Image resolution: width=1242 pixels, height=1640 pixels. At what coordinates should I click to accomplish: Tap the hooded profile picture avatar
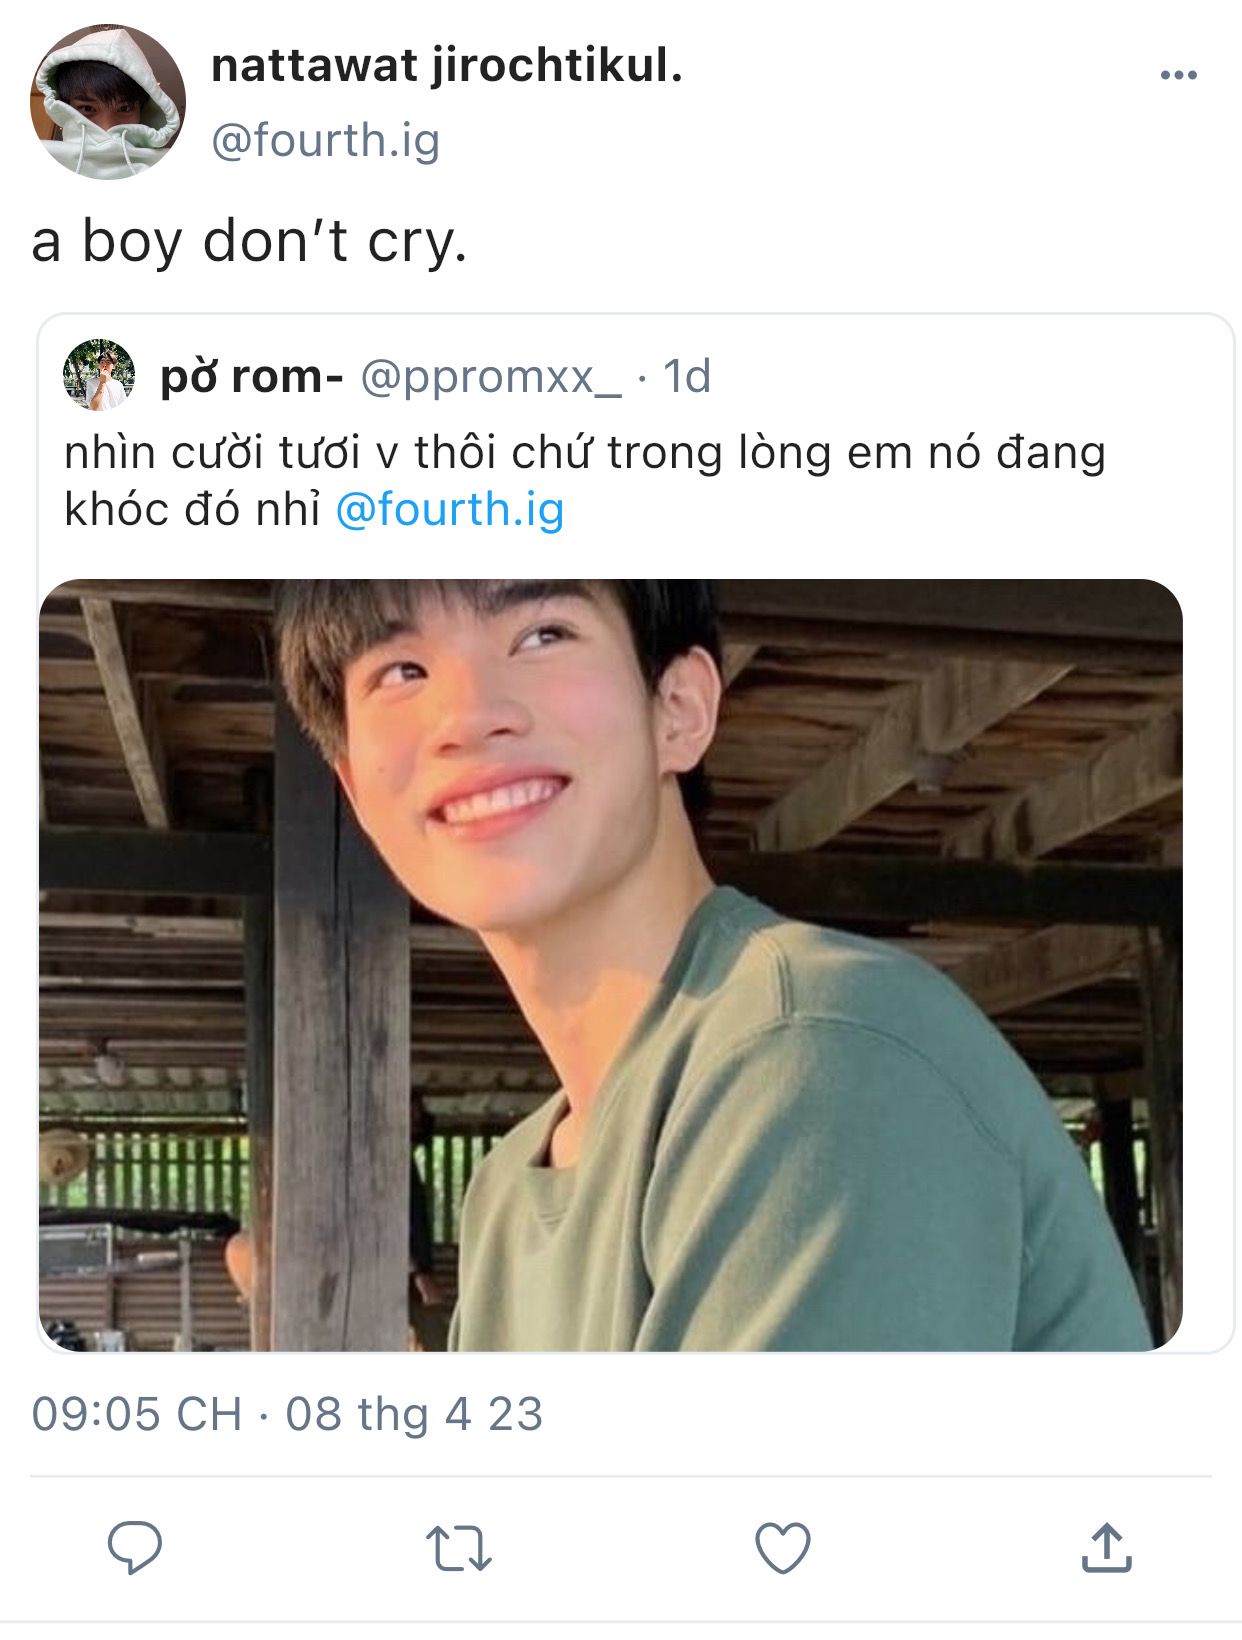tap(108, 102)
